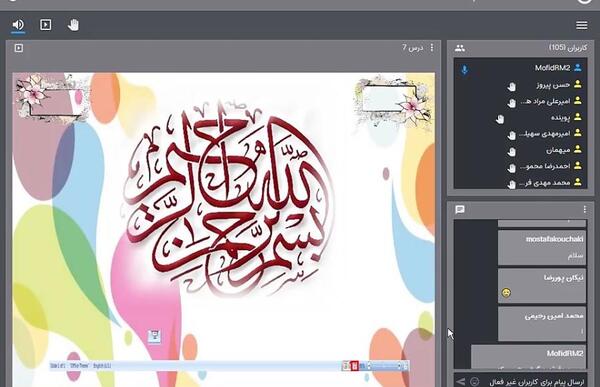Click raised hand icon of امیرمهدی سهیل
This screenshot has width=600, height=387.
coord(512,136)
